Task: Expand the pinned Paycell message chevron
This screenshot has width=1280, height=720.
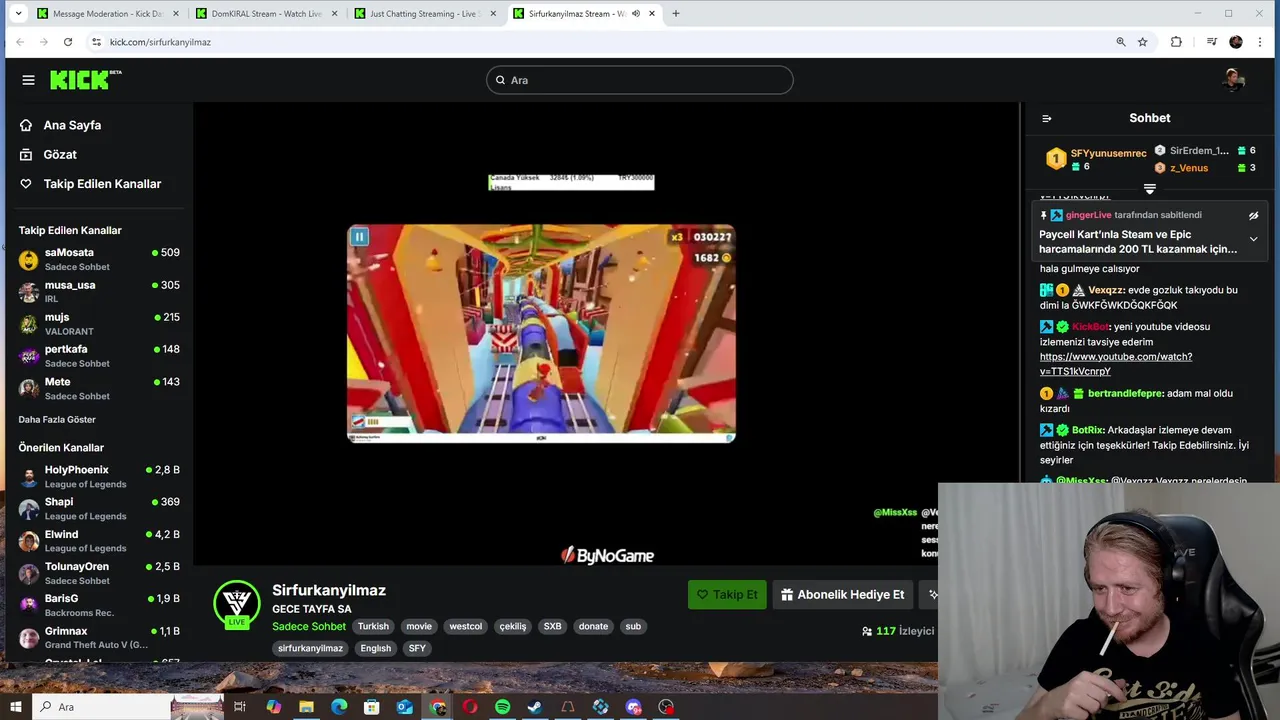Action: pos(1253,239)
